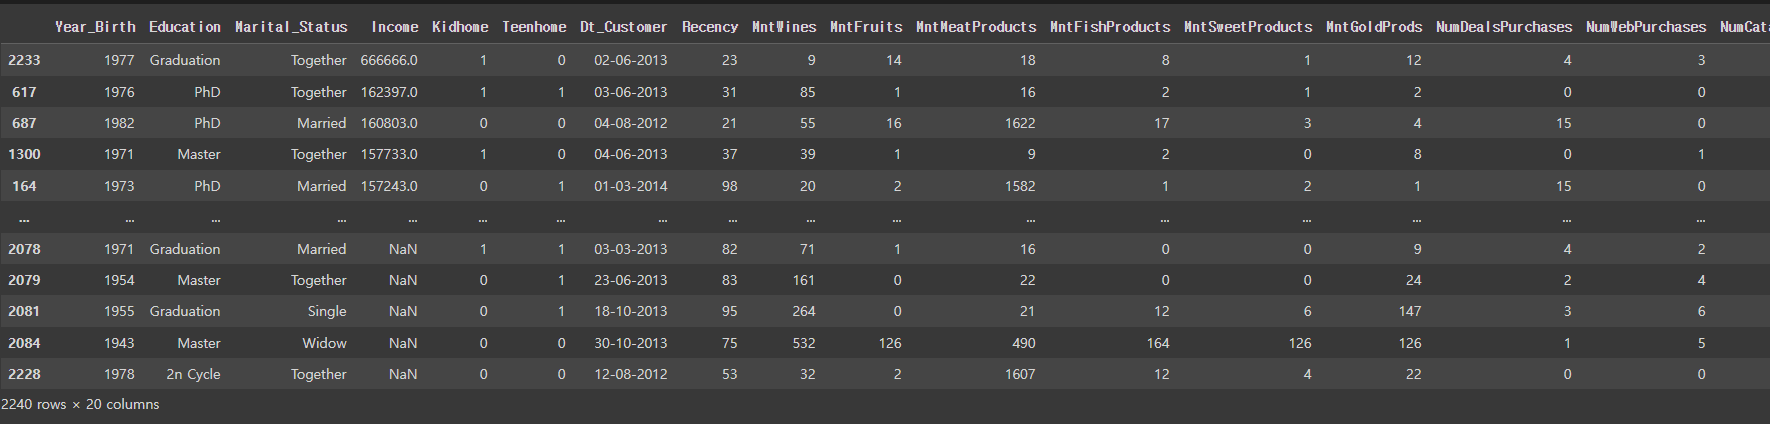Image resolution: width=1770 pixels, height=424 pixels.
Task: Select row index 2081
Action: 24,311
